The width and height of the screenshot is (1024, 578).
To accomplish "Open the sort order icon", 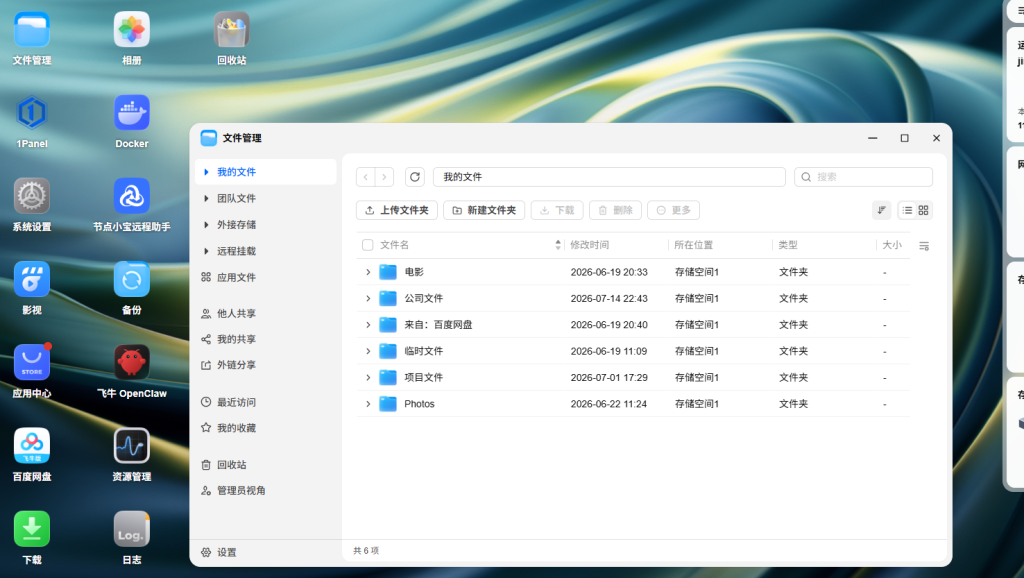I will click(882, 210).
